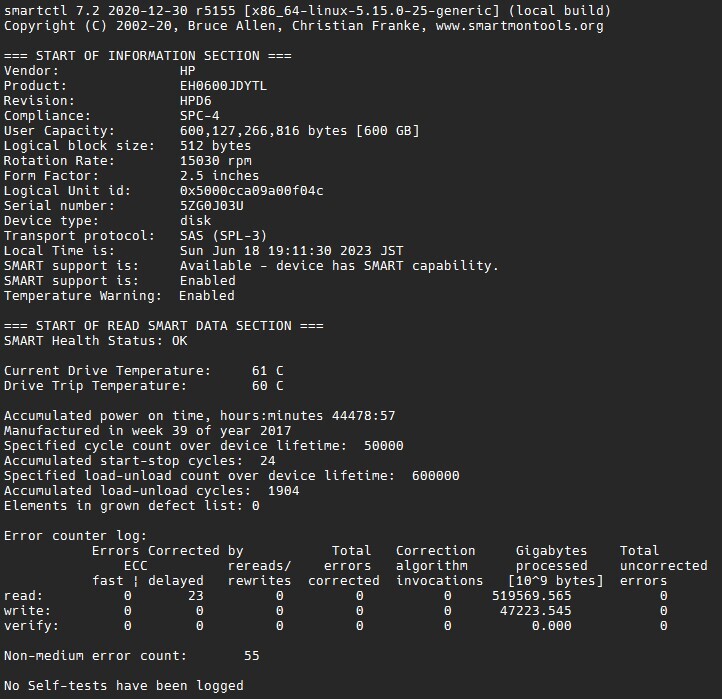Click the 15030 rpm rotation rate
Viewport: 722px width, 699px height.
pyautogui.click(x=216, y=161)
